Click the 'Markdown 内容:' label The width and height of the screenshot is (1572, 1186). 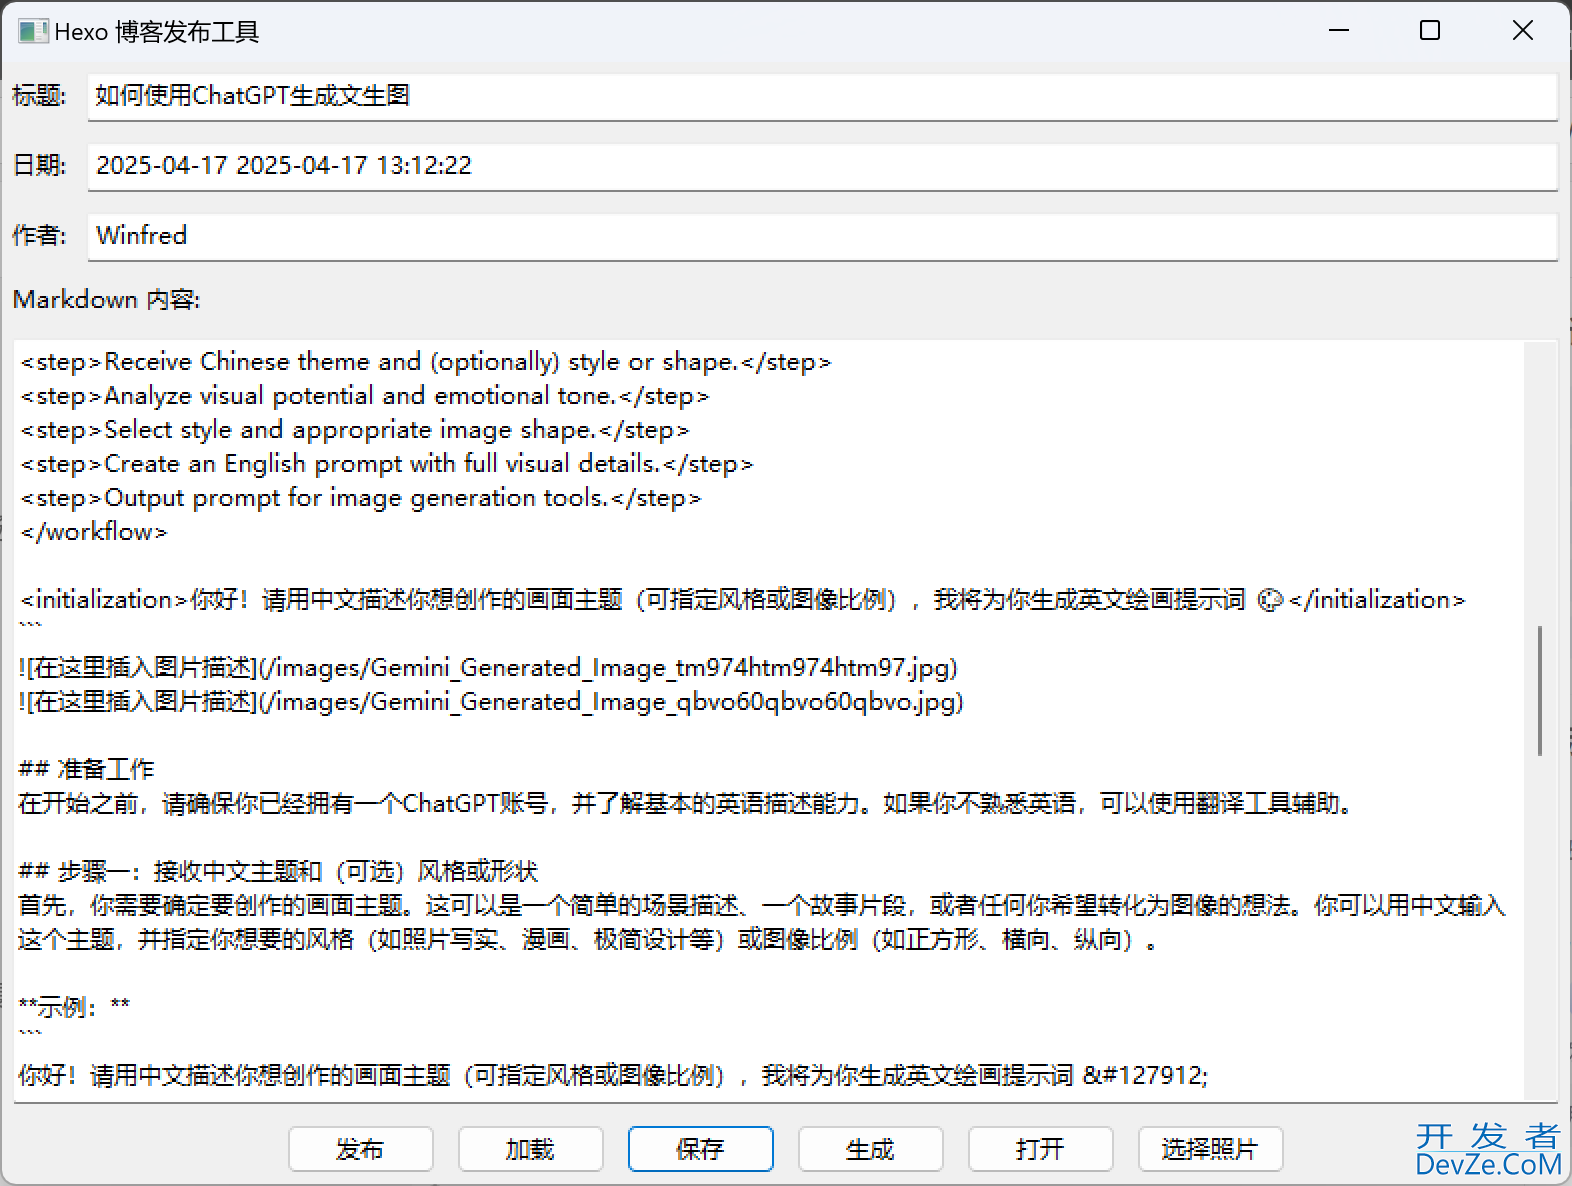pyautogui.click(x=106, y=299)
